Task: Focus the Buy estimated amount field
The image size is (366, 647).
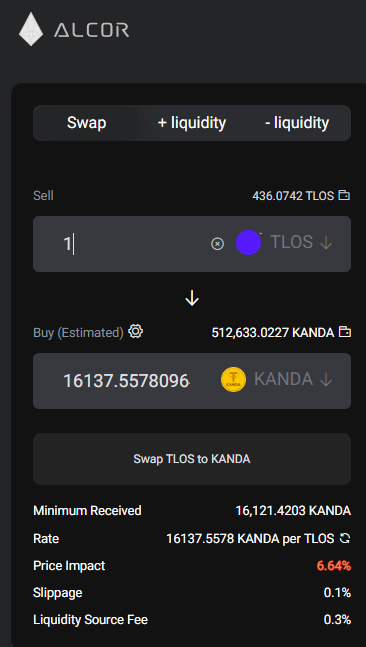Action: point(127,381)
